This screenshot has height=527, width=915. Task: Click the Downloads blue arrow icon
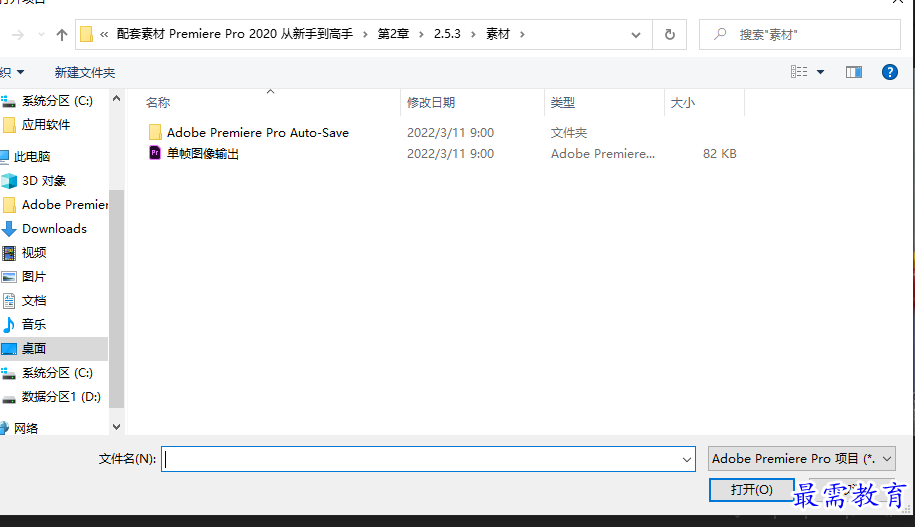[x=9, y=229]
